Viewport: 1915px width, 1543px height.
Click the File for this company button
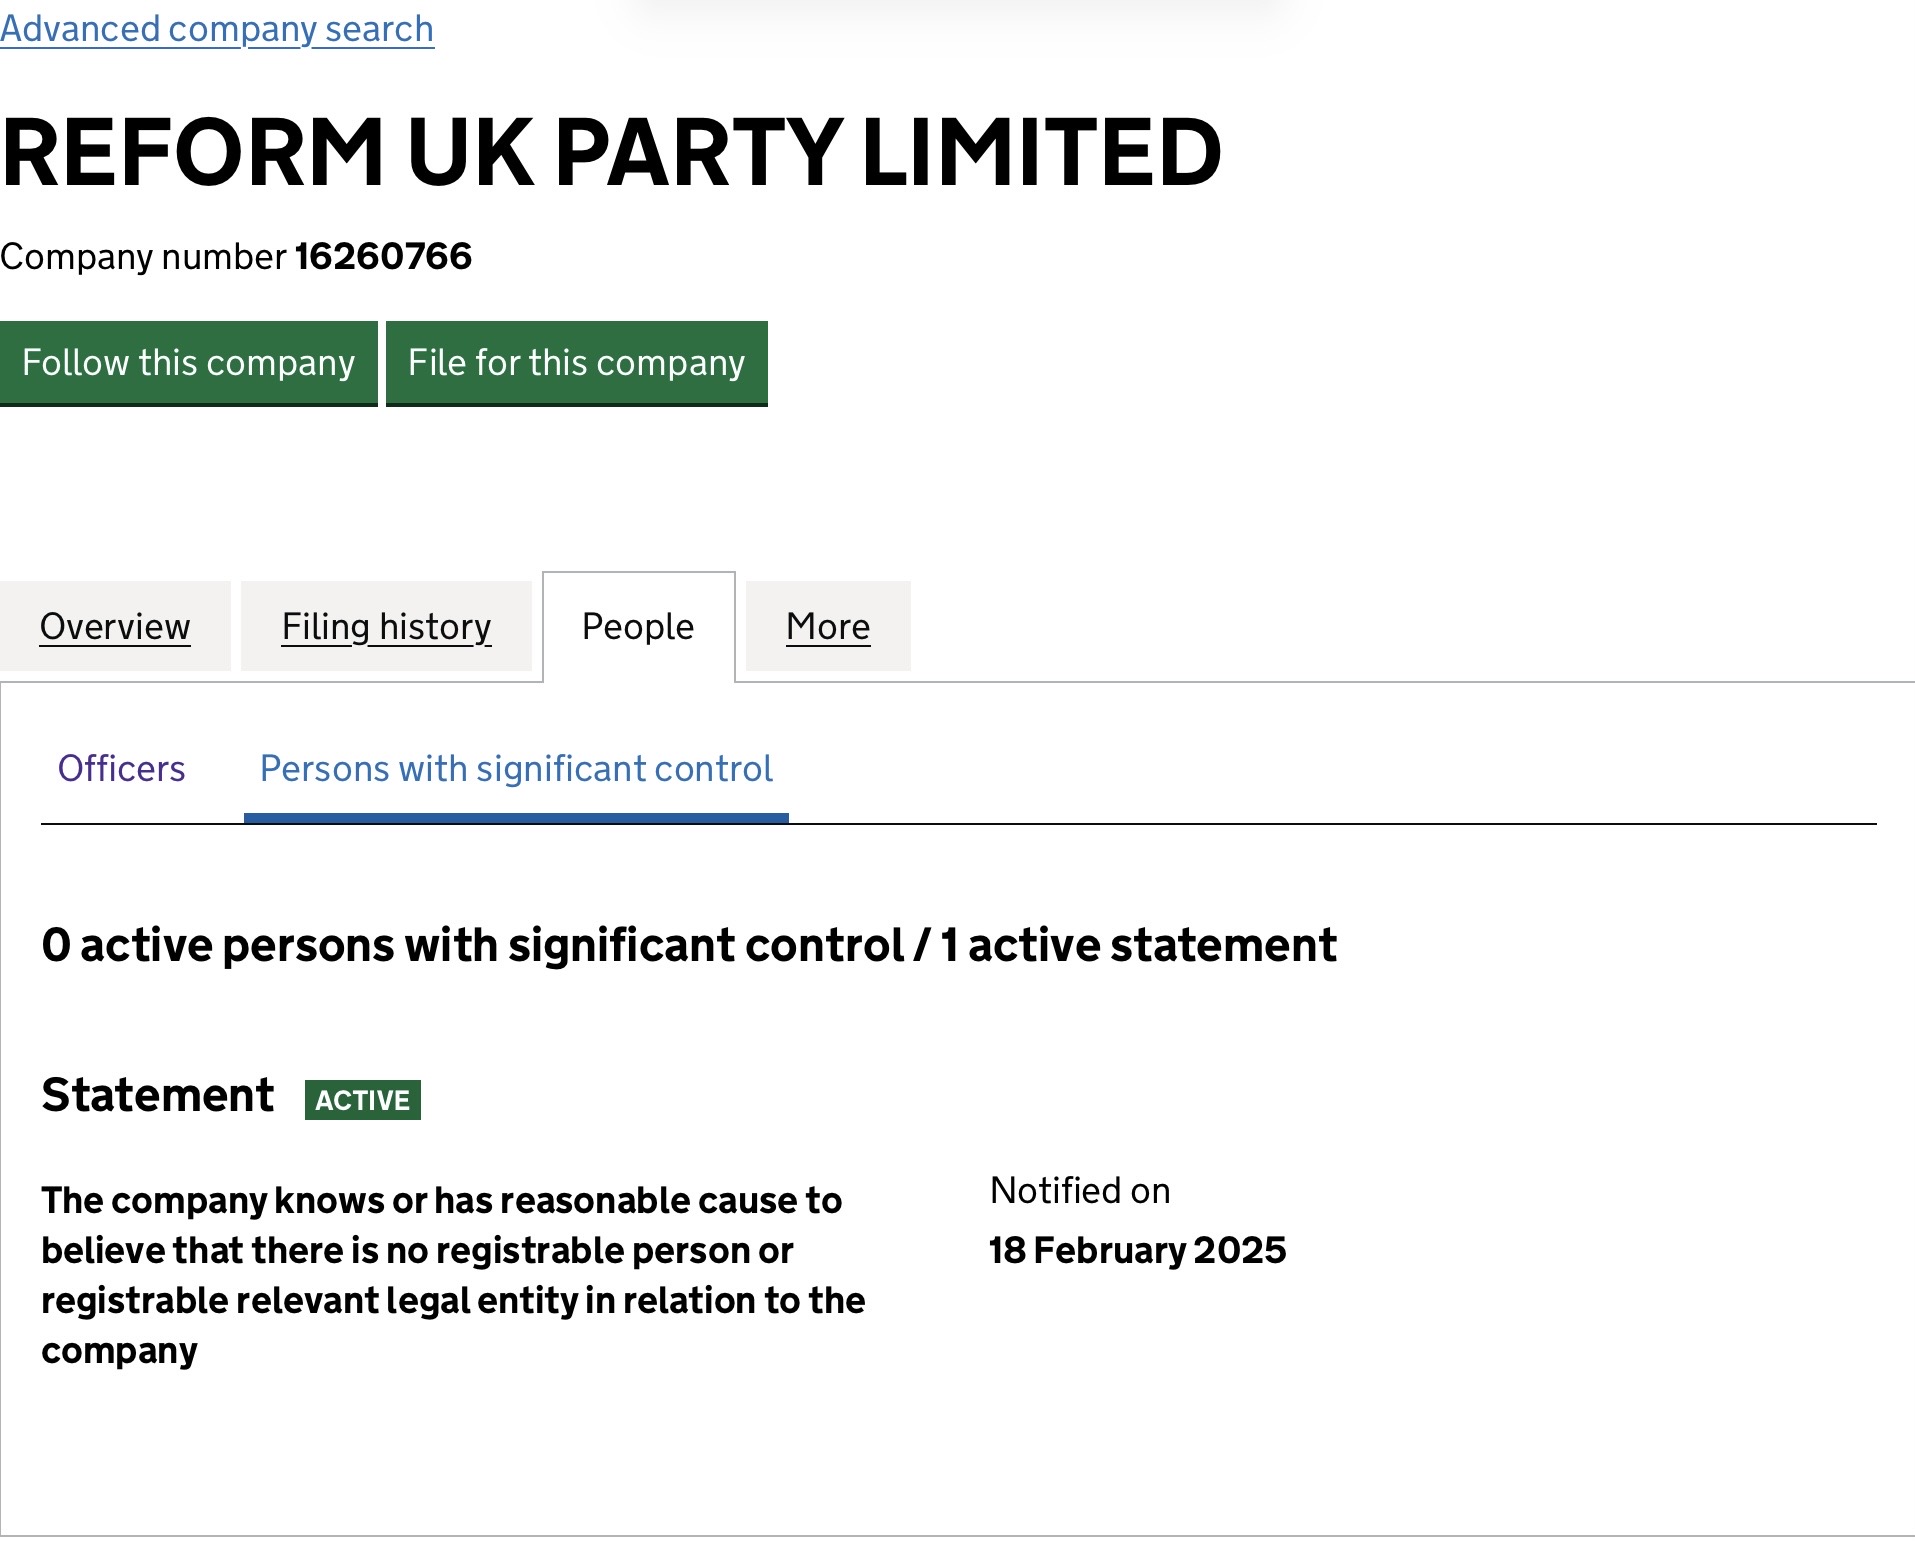(576, 362)
